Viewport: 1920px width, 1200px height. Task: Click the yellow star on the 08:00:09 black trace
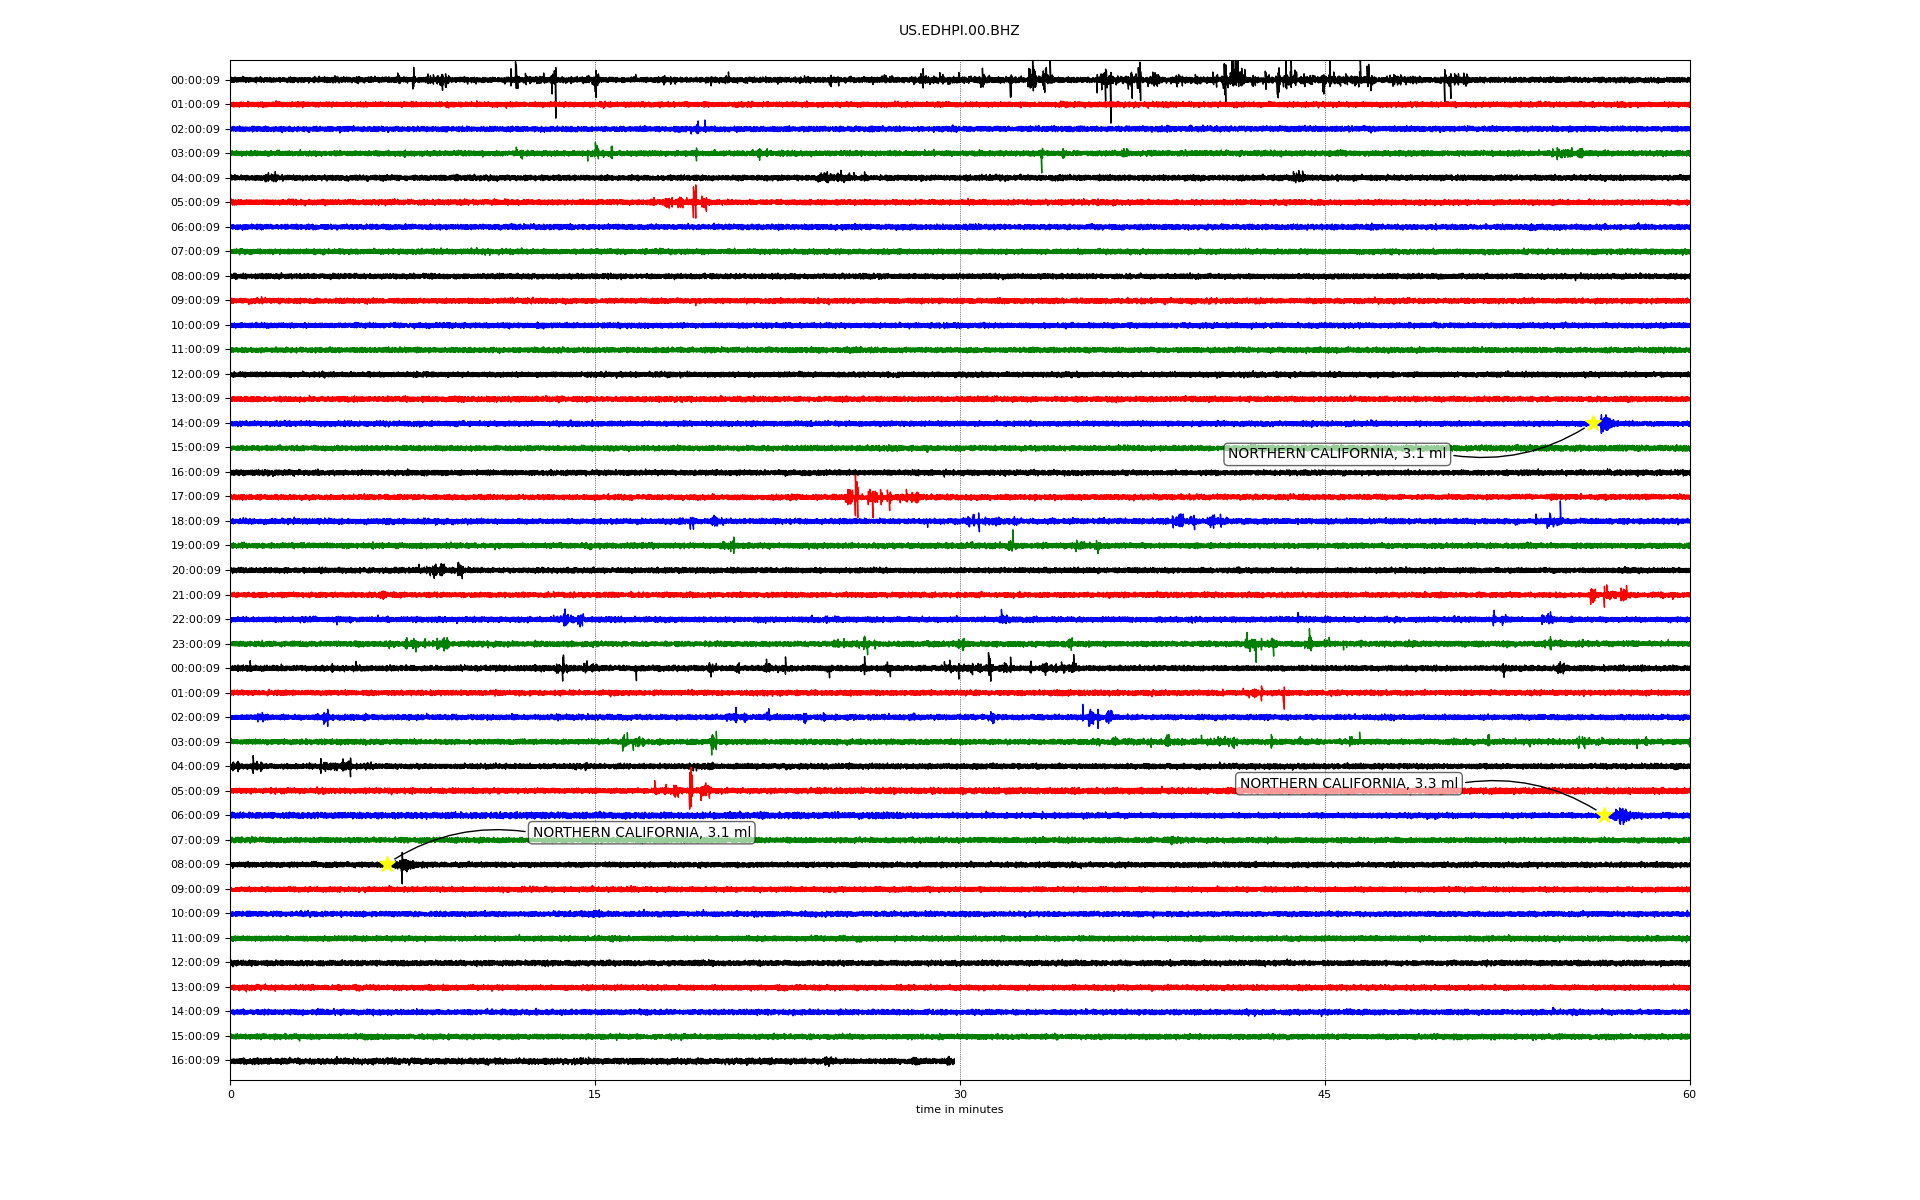click(387, 864)
